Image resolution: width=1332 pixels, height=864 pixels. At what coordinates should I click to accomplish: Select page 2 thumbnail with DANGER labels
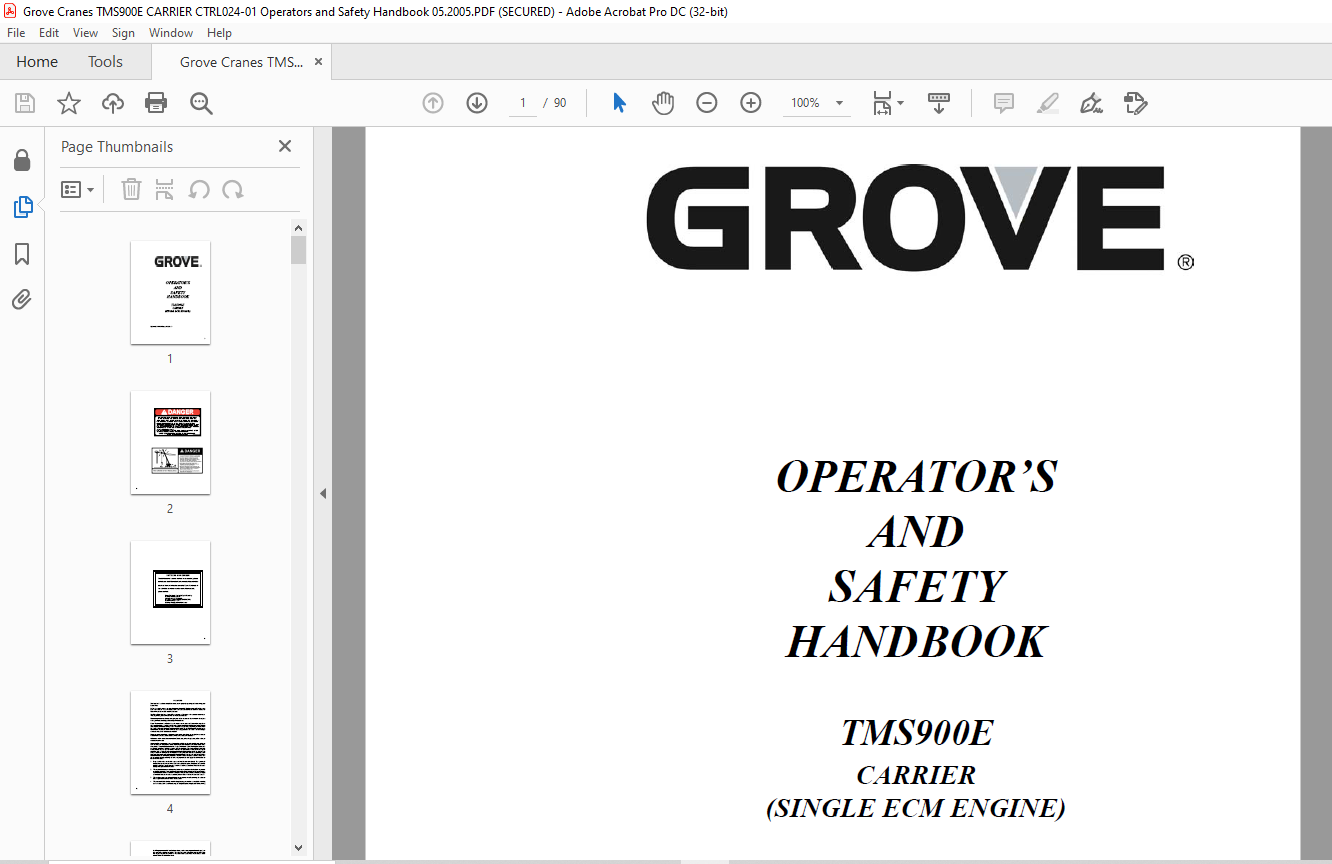coord(170,442)
